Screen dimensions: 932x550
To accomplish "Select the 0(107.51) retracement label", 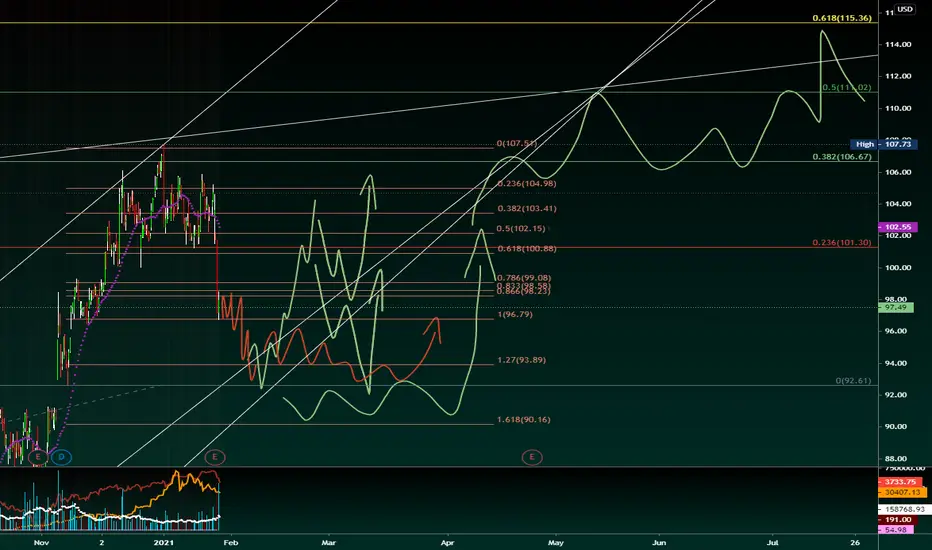I will tap(517, 143).
